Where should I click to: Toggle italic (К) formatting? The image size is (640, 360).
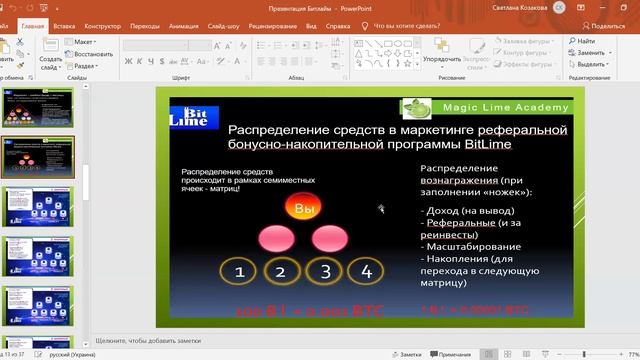click(140, 62)
